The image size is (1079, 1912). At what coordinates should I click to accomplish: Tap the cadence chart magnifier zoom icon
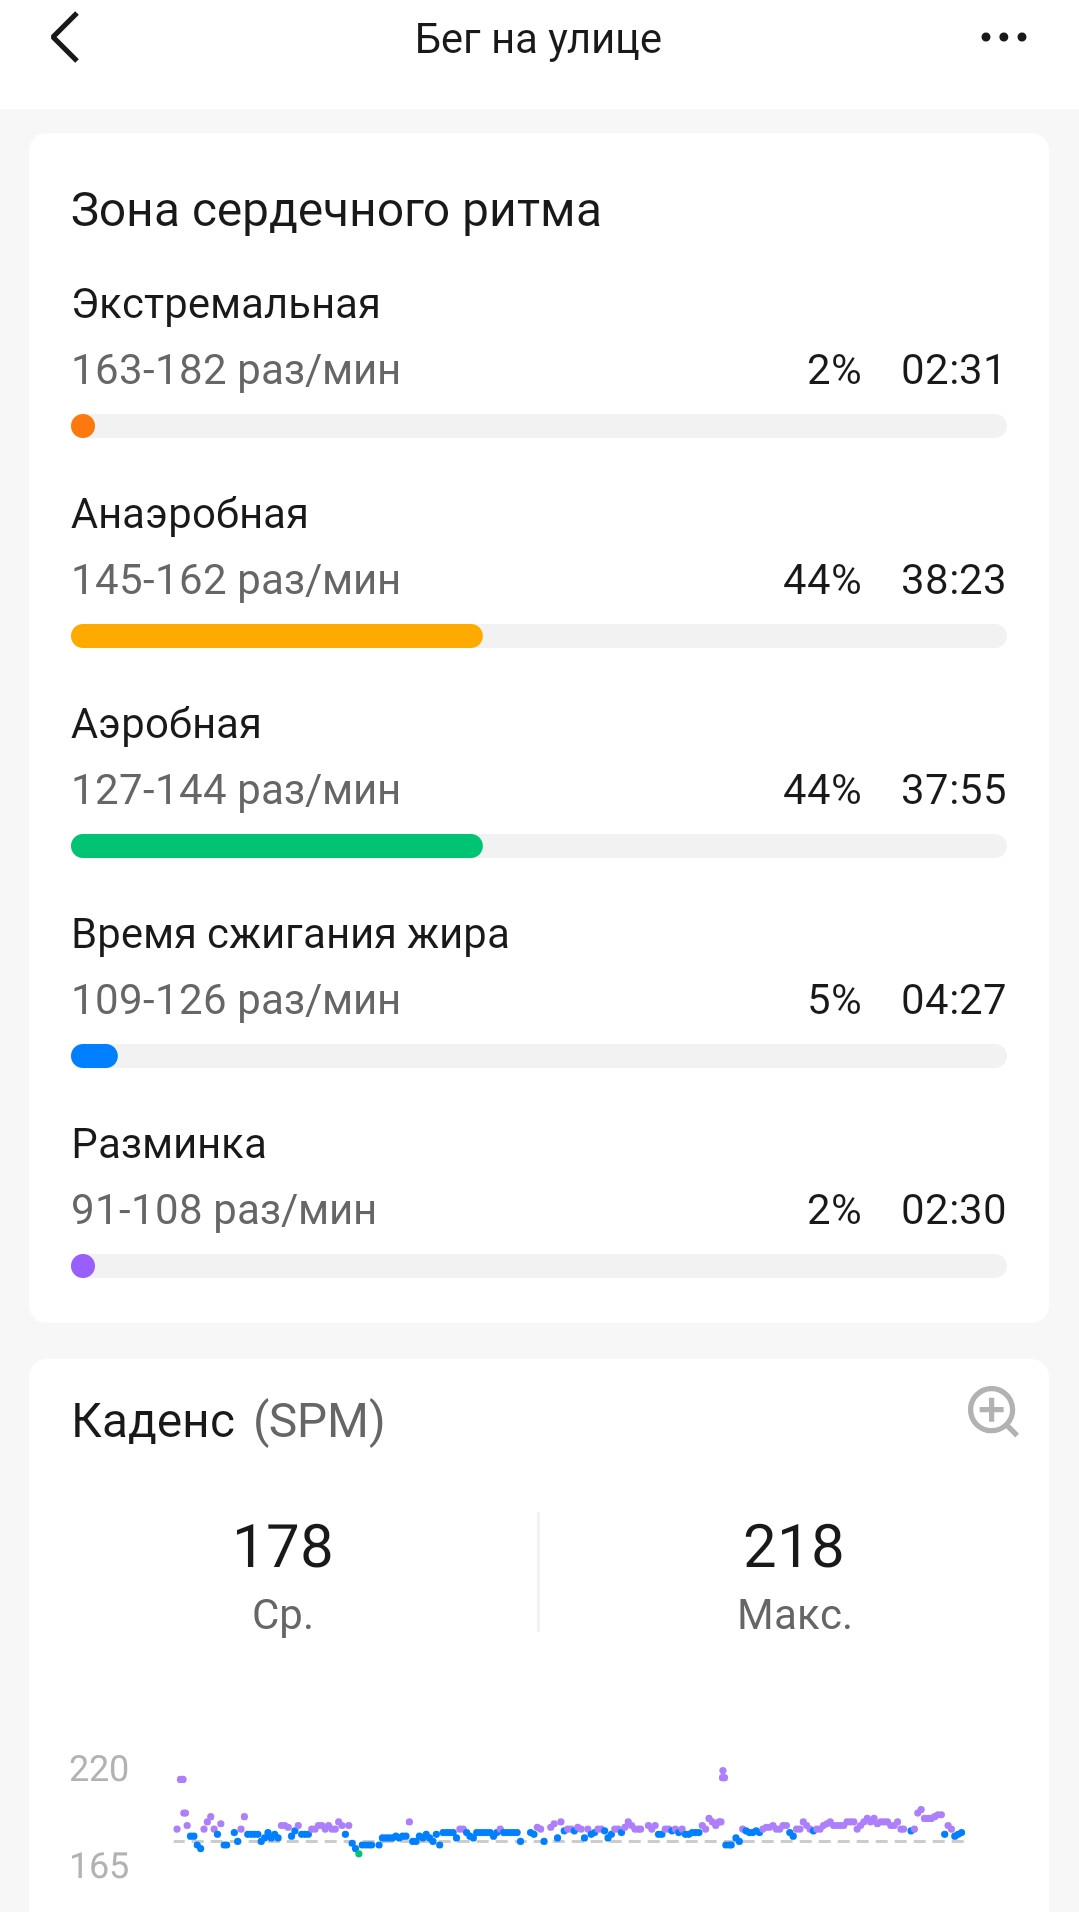pos(993,1411)
